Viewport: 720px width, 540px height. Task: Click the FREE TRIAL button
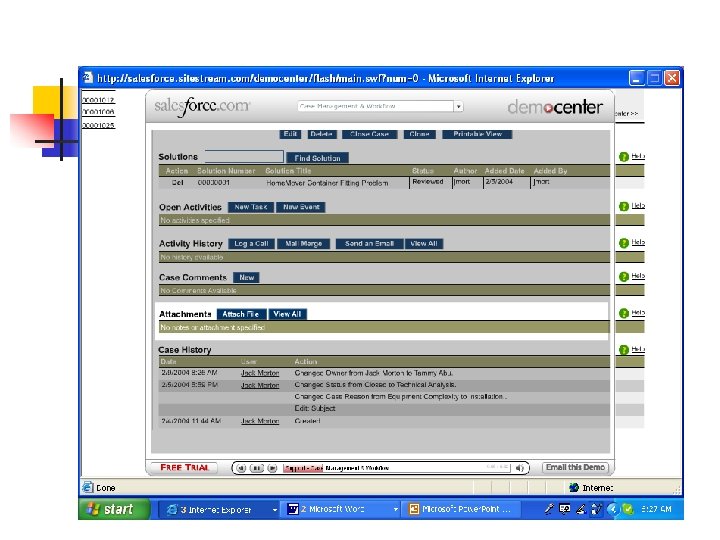185,467
